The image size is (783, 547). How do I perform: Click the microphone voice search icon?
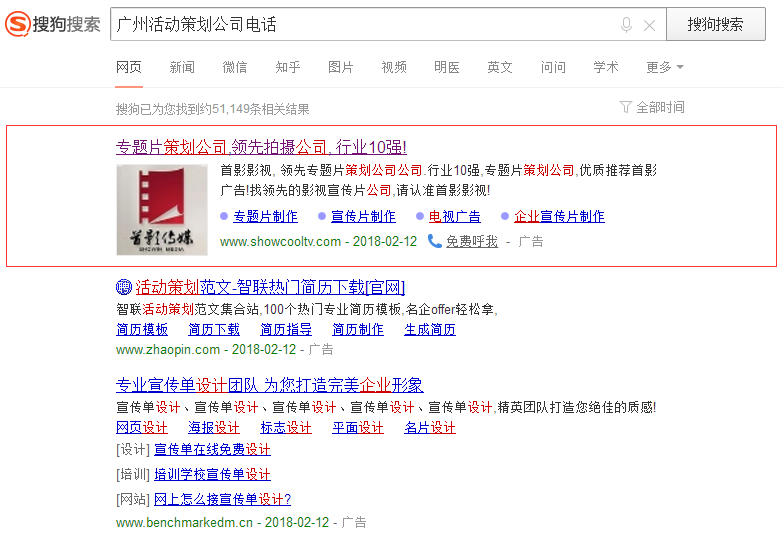[x=627, y=25]
